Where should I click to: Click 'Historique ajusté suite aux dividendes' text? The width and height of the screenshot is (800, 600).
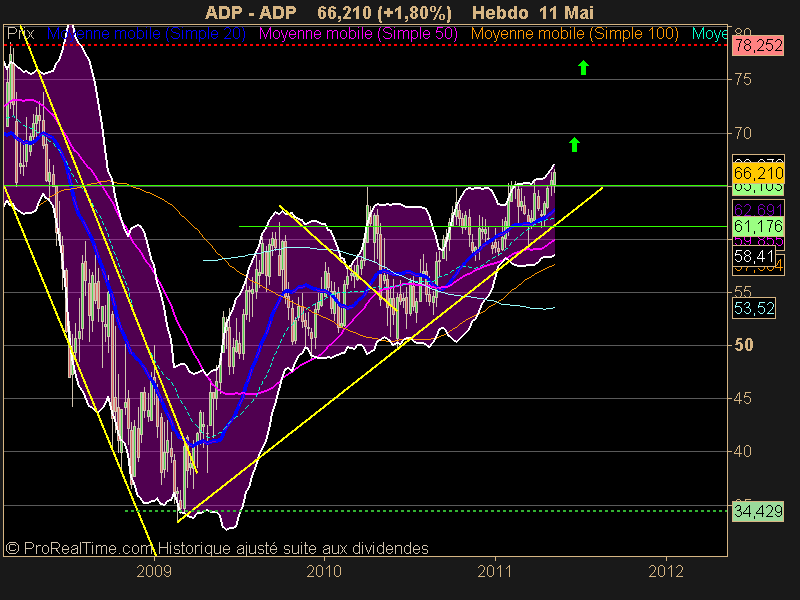[x=293, y=548]
